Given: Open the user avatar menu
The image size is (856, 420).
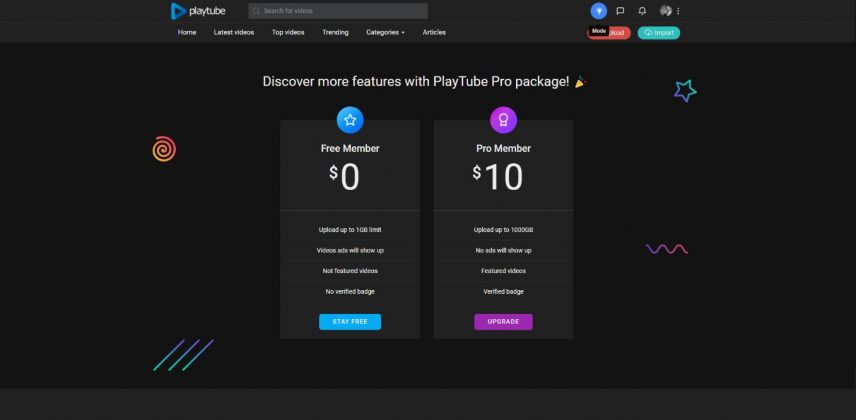Looking at the screenshot, I should click(665, 11).
